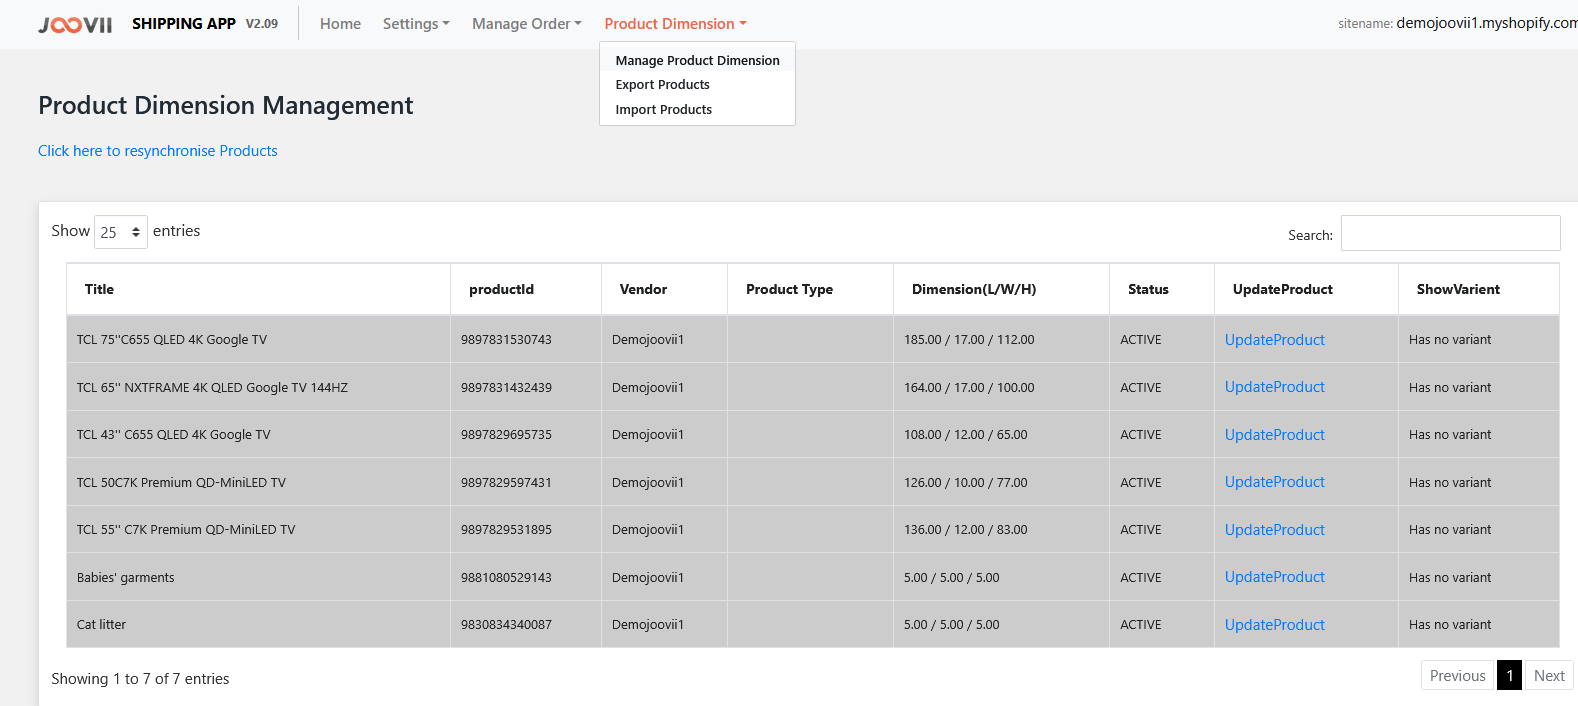The image size is (1578, 706).
Task: Click the JOOVII logo
Action: tap(75, 24)
